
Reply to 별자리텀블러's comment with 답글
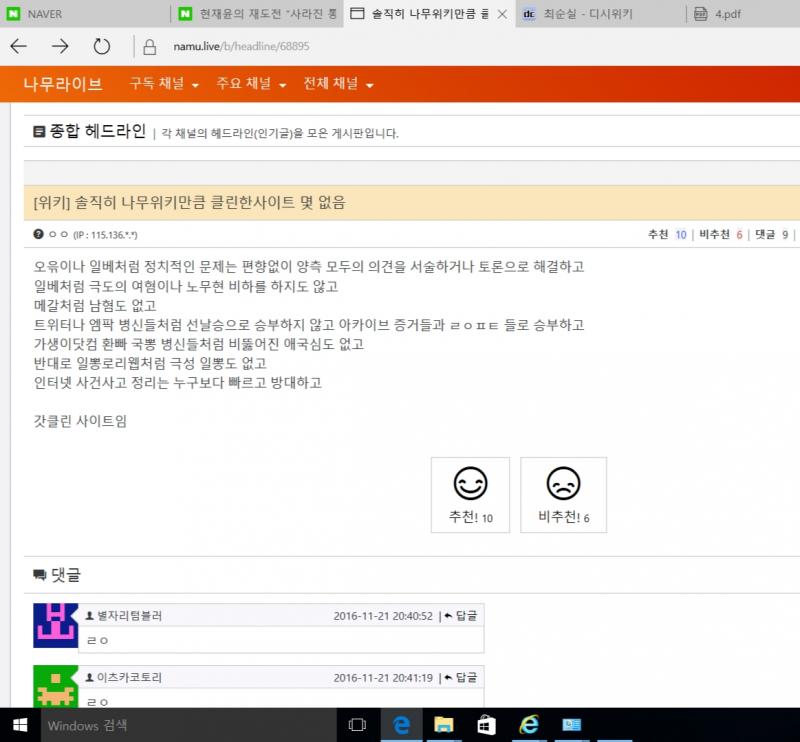coord(461,615)
